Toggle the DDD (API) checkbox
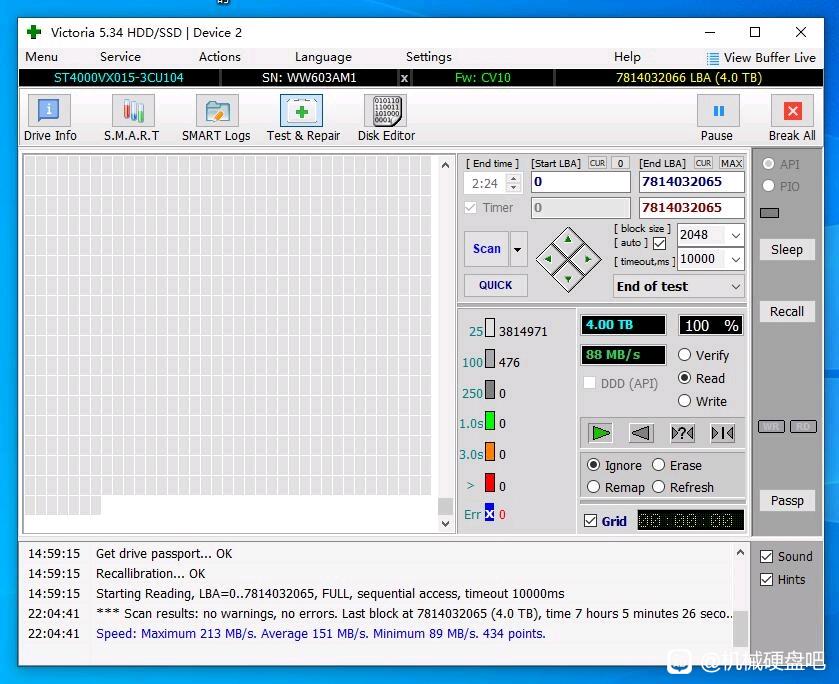The height and width of the screenshot is (684, 839). [x=589, y=383]
